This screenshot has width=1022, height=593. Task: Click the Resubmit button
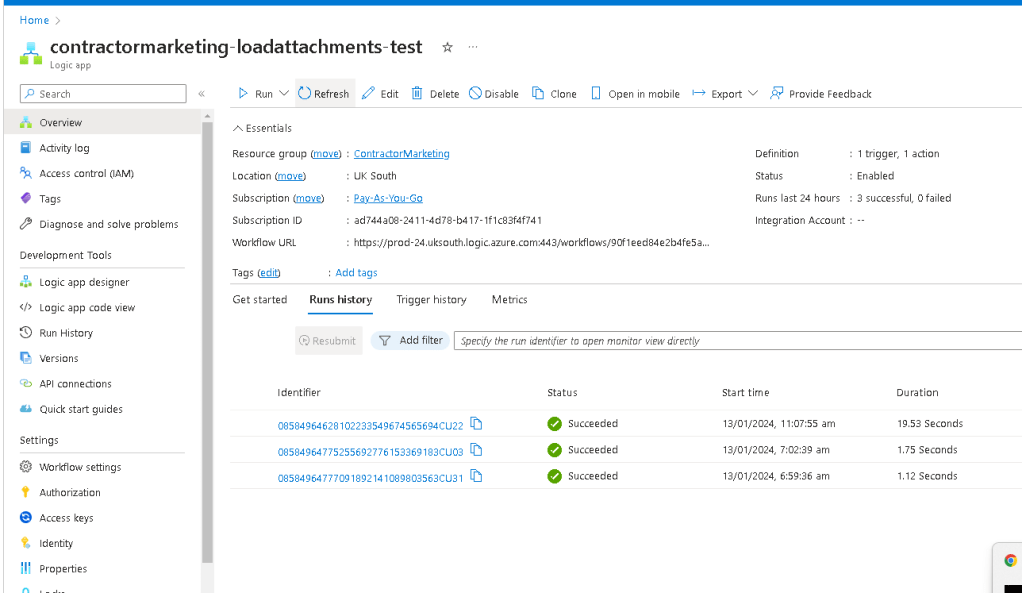(328, 340)
